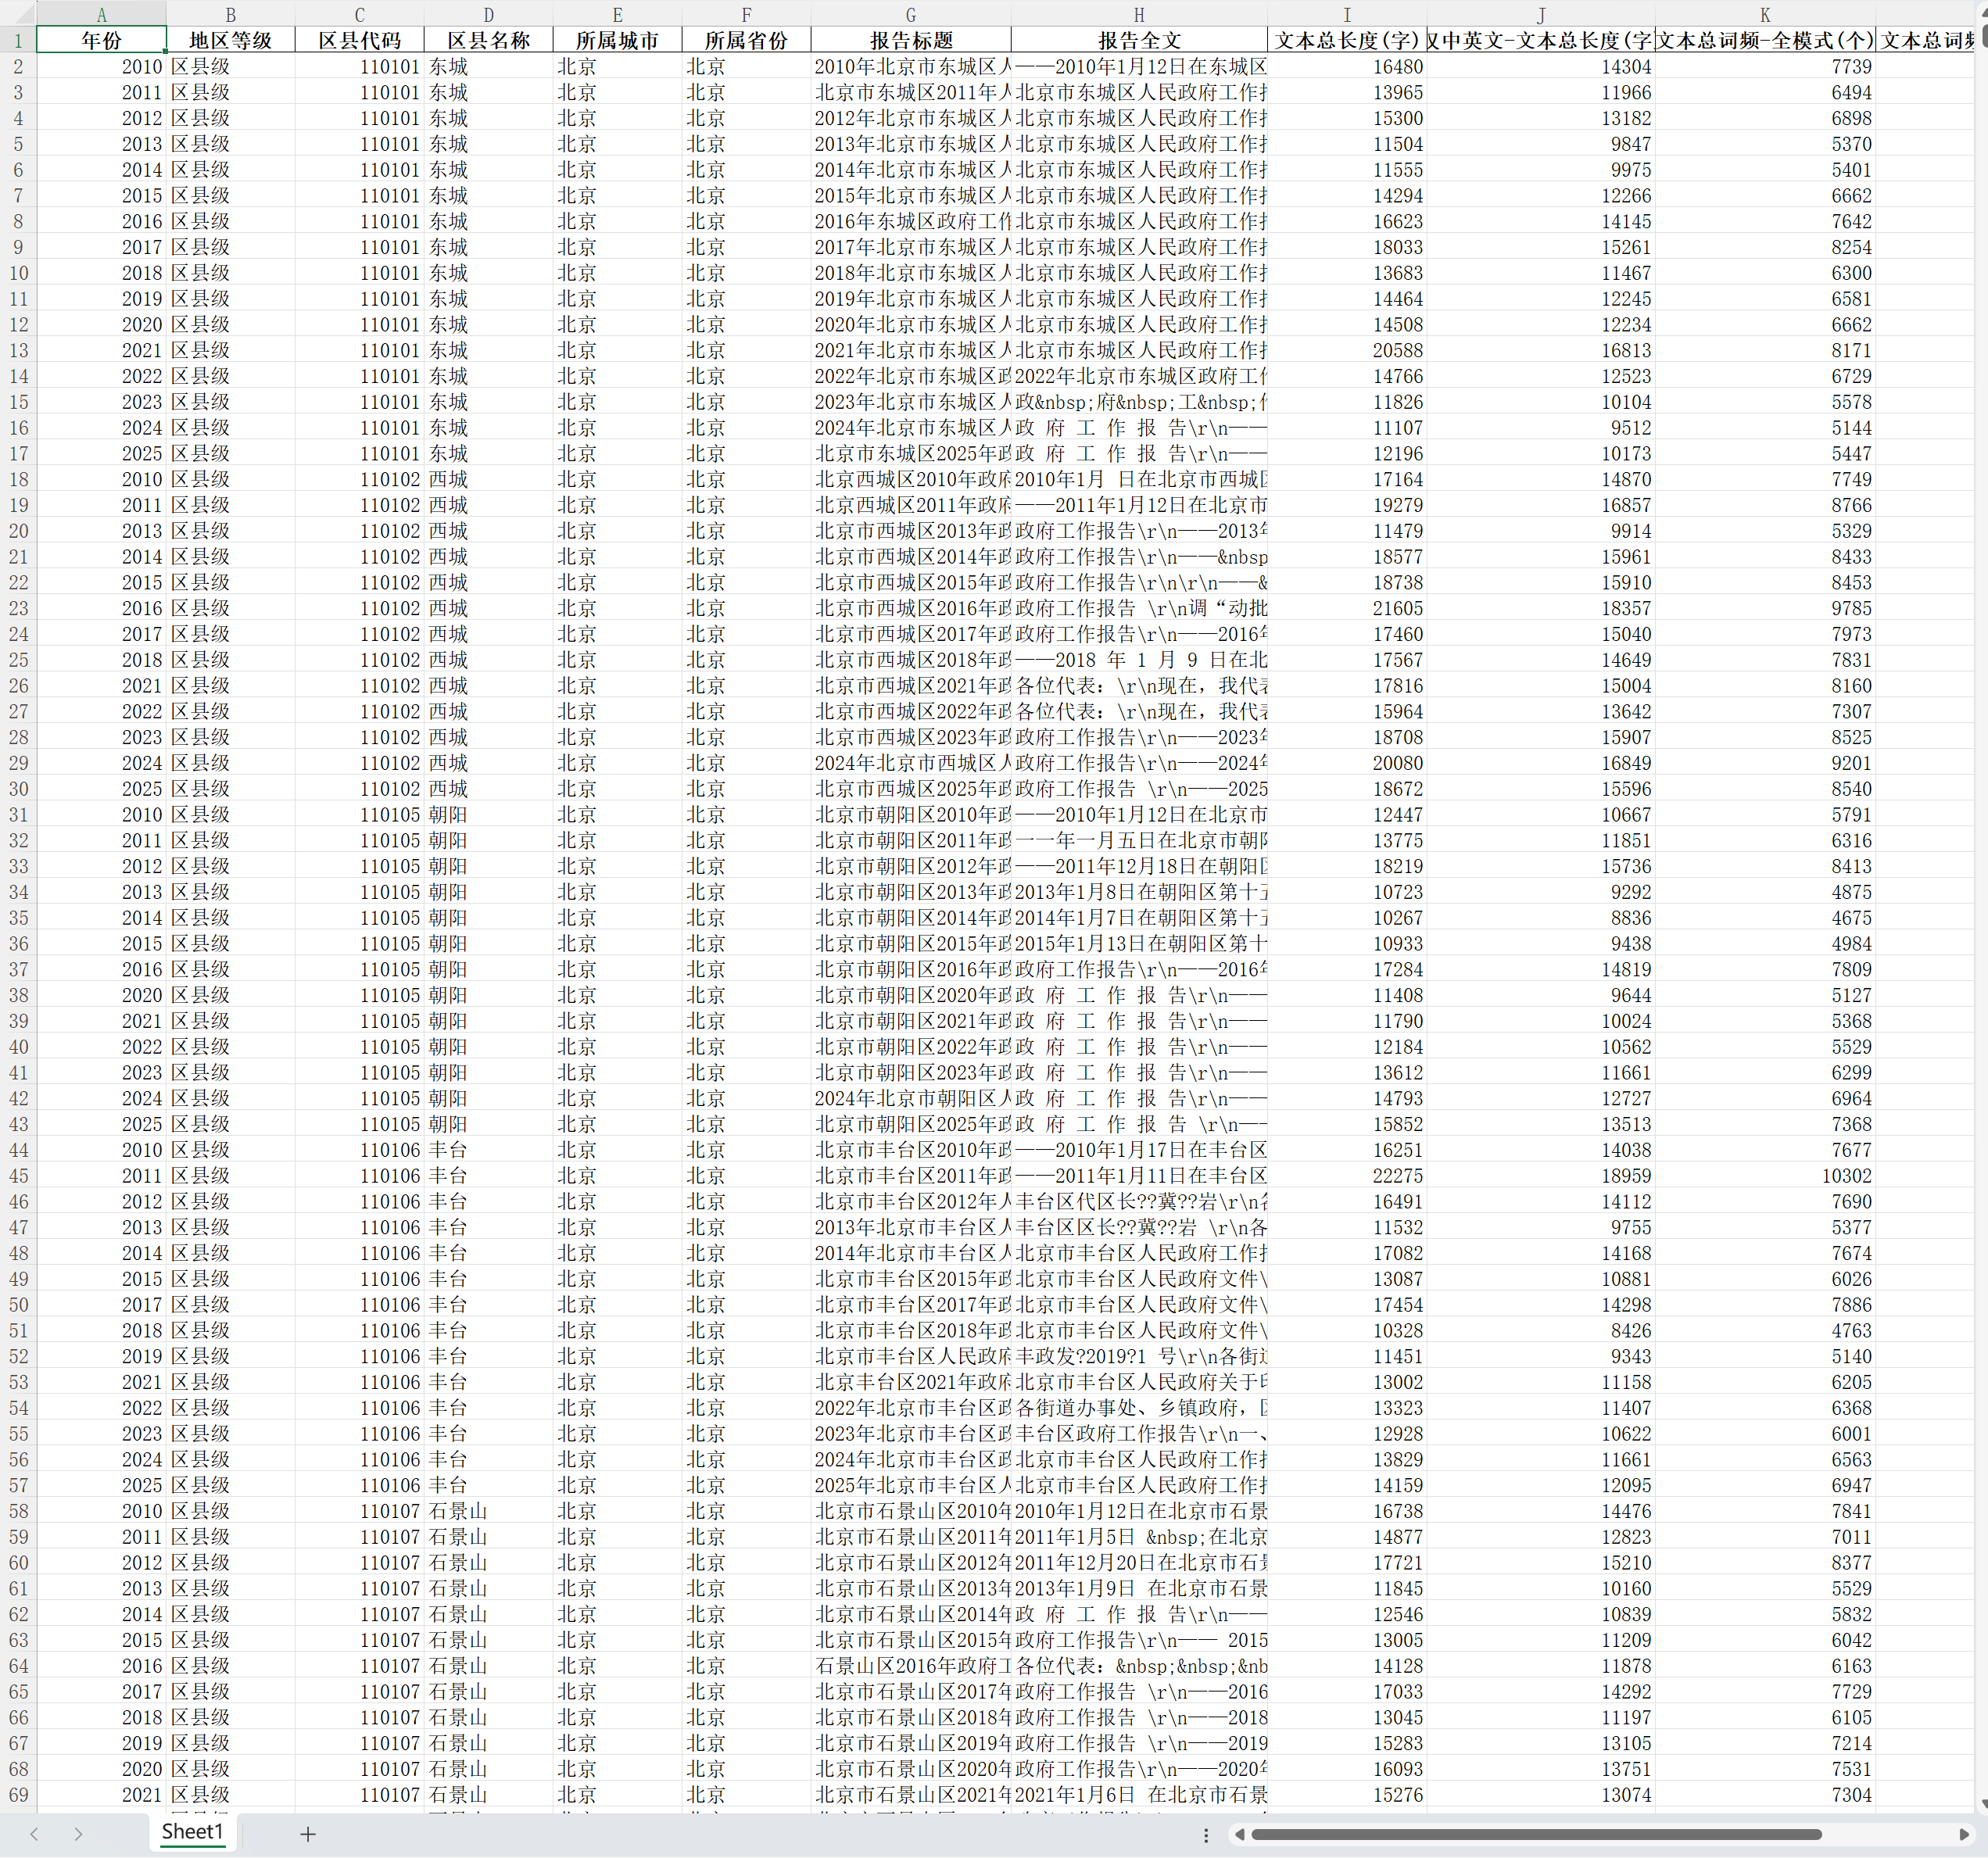Viewport: 1988px width, 1858px height.
Task: Click the previous sheet navigation arrow
Action: click(x=34, y=1834)
